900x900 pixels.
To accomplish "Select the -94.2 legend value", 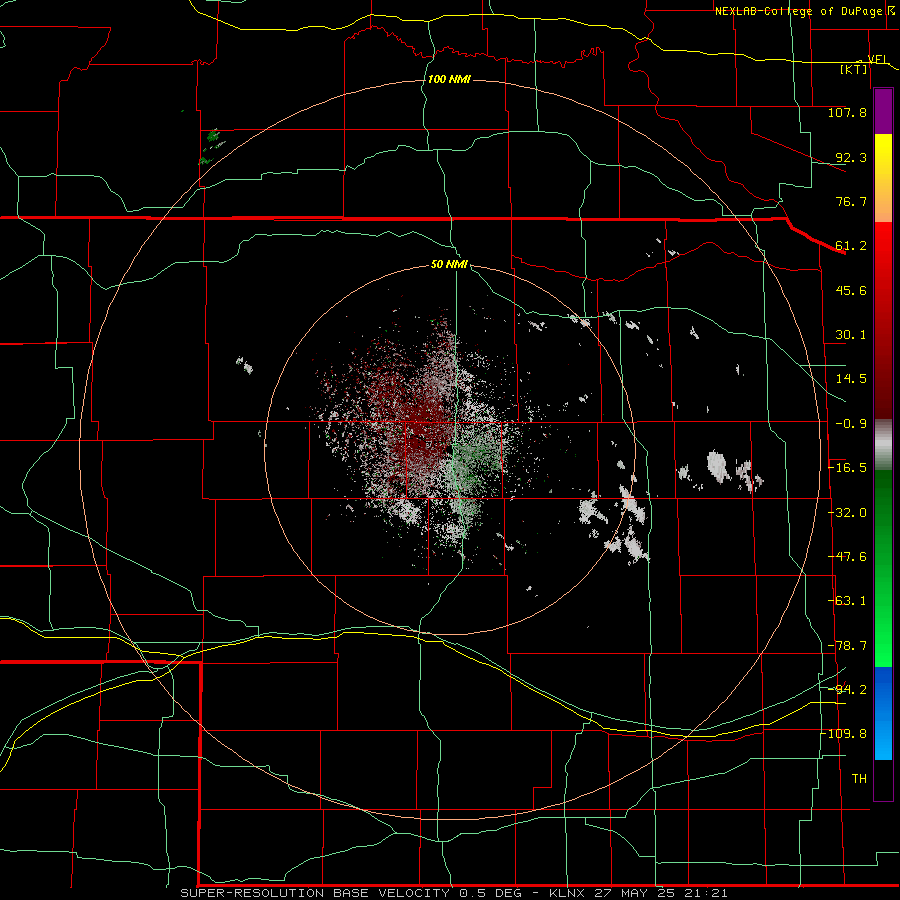I will (x=847, y=689).
